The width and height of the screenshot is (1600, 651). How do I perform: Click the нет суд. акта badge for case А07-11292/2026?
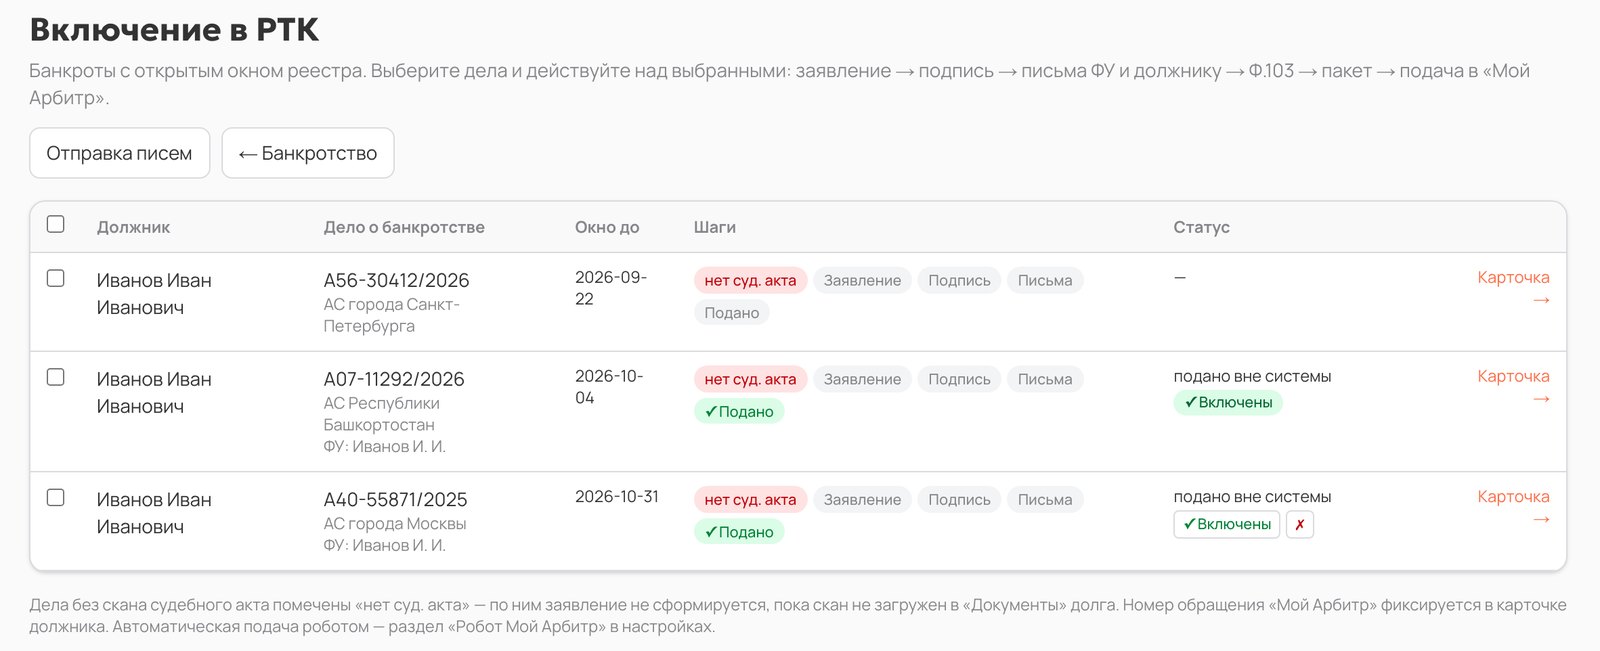click(750, 379)
